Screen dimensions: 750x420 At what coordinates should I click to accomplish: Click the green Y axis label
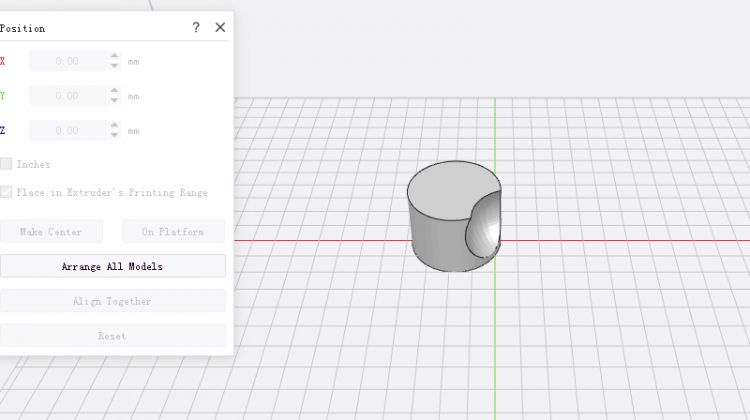2,96
